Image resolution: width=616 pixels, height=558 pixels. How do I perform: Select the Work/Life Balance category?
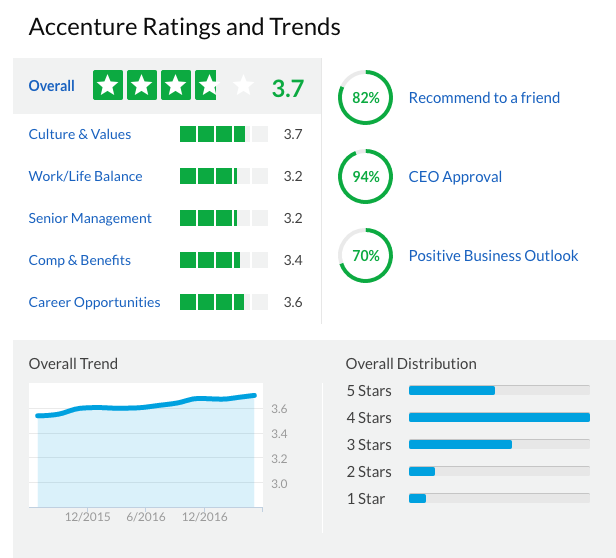click(x=85, y=176)
